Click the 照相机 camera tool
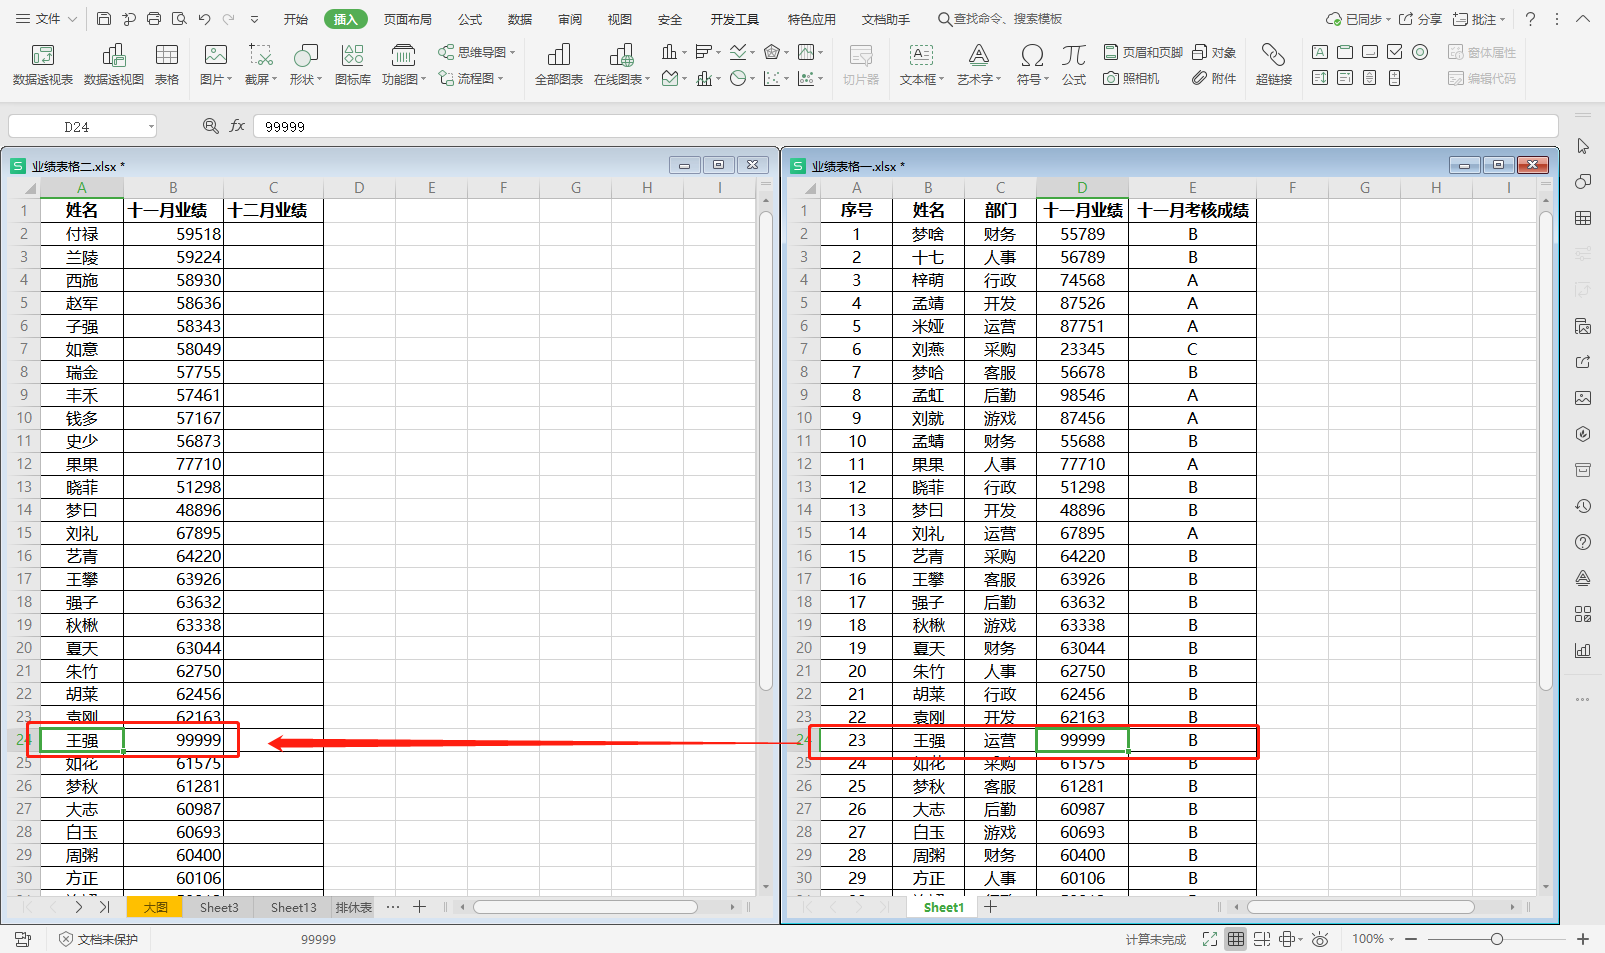 point(1133,78)
